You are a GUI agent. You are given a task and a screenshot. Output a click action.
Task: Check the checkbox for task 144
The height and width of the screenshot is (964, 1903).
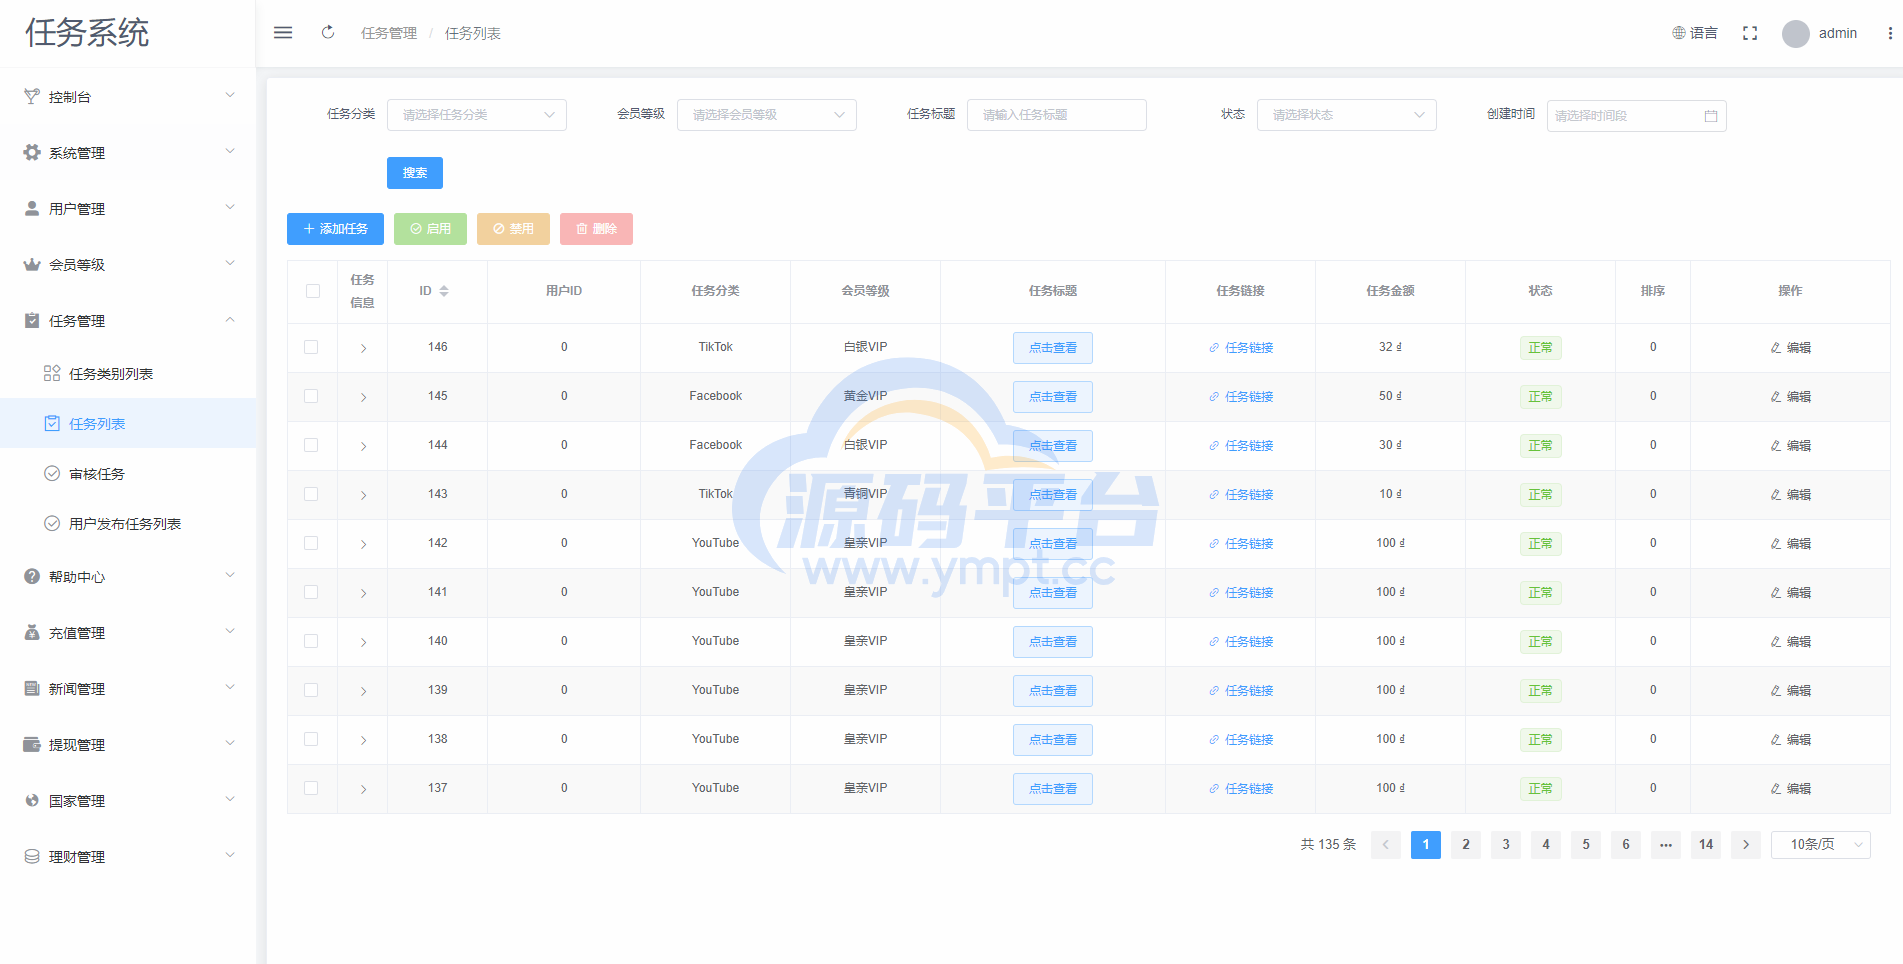coord(311,445)
